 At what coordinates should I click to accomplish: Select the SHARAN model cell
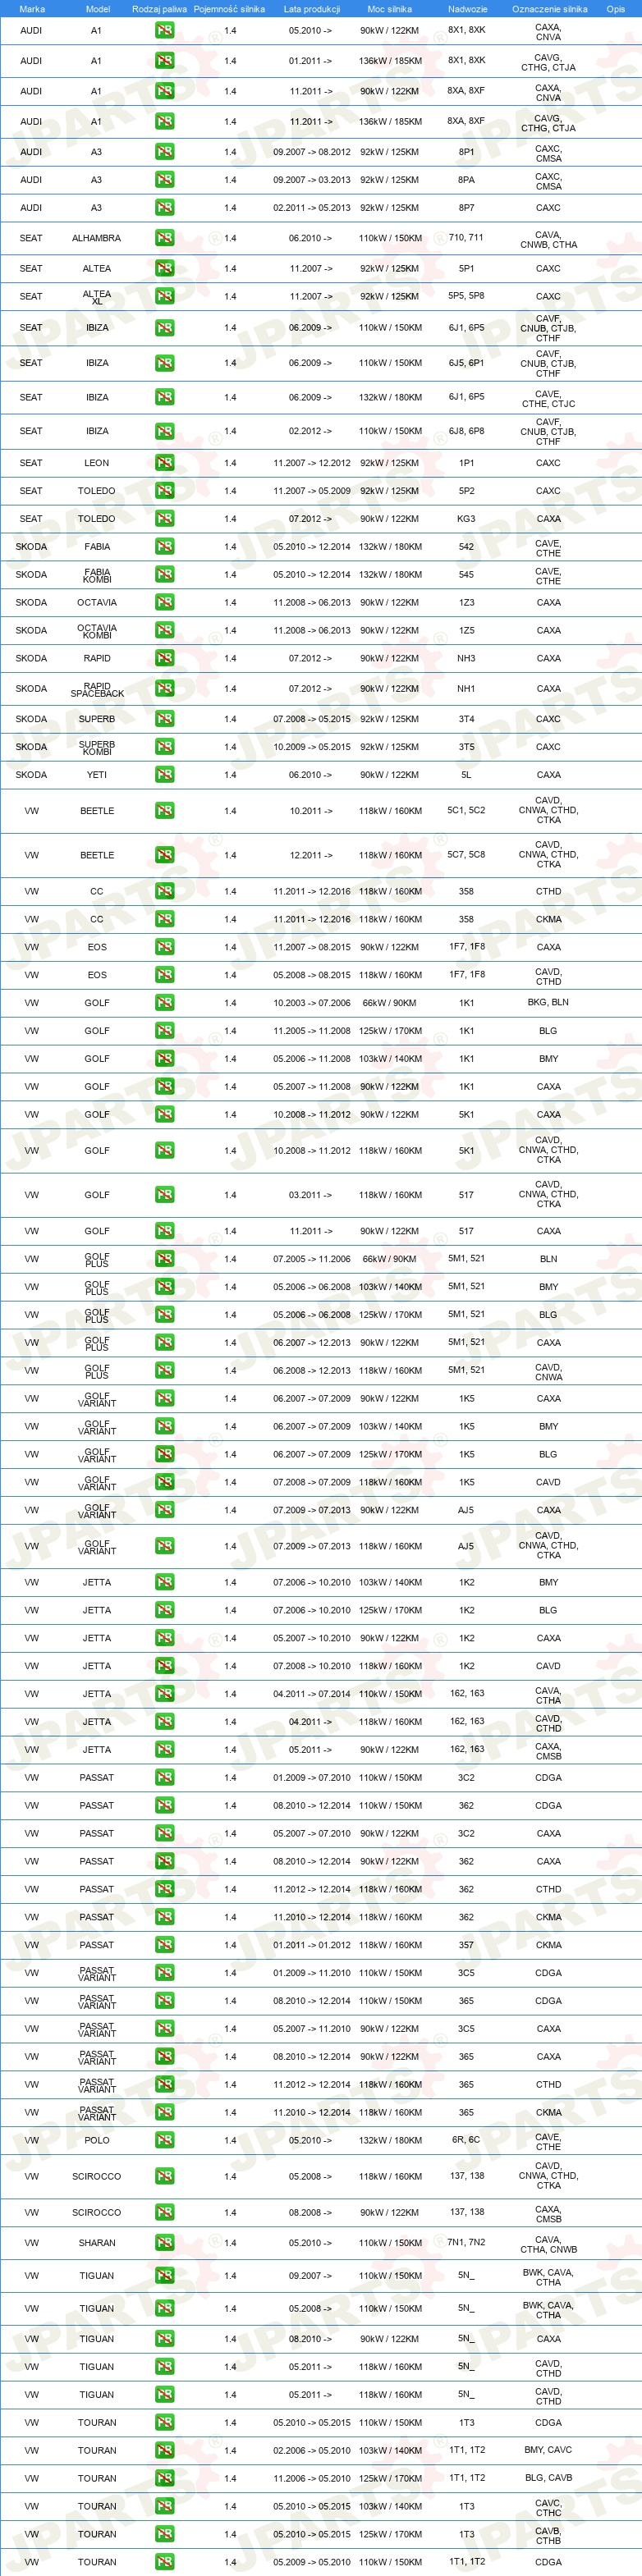point(97,2243)
